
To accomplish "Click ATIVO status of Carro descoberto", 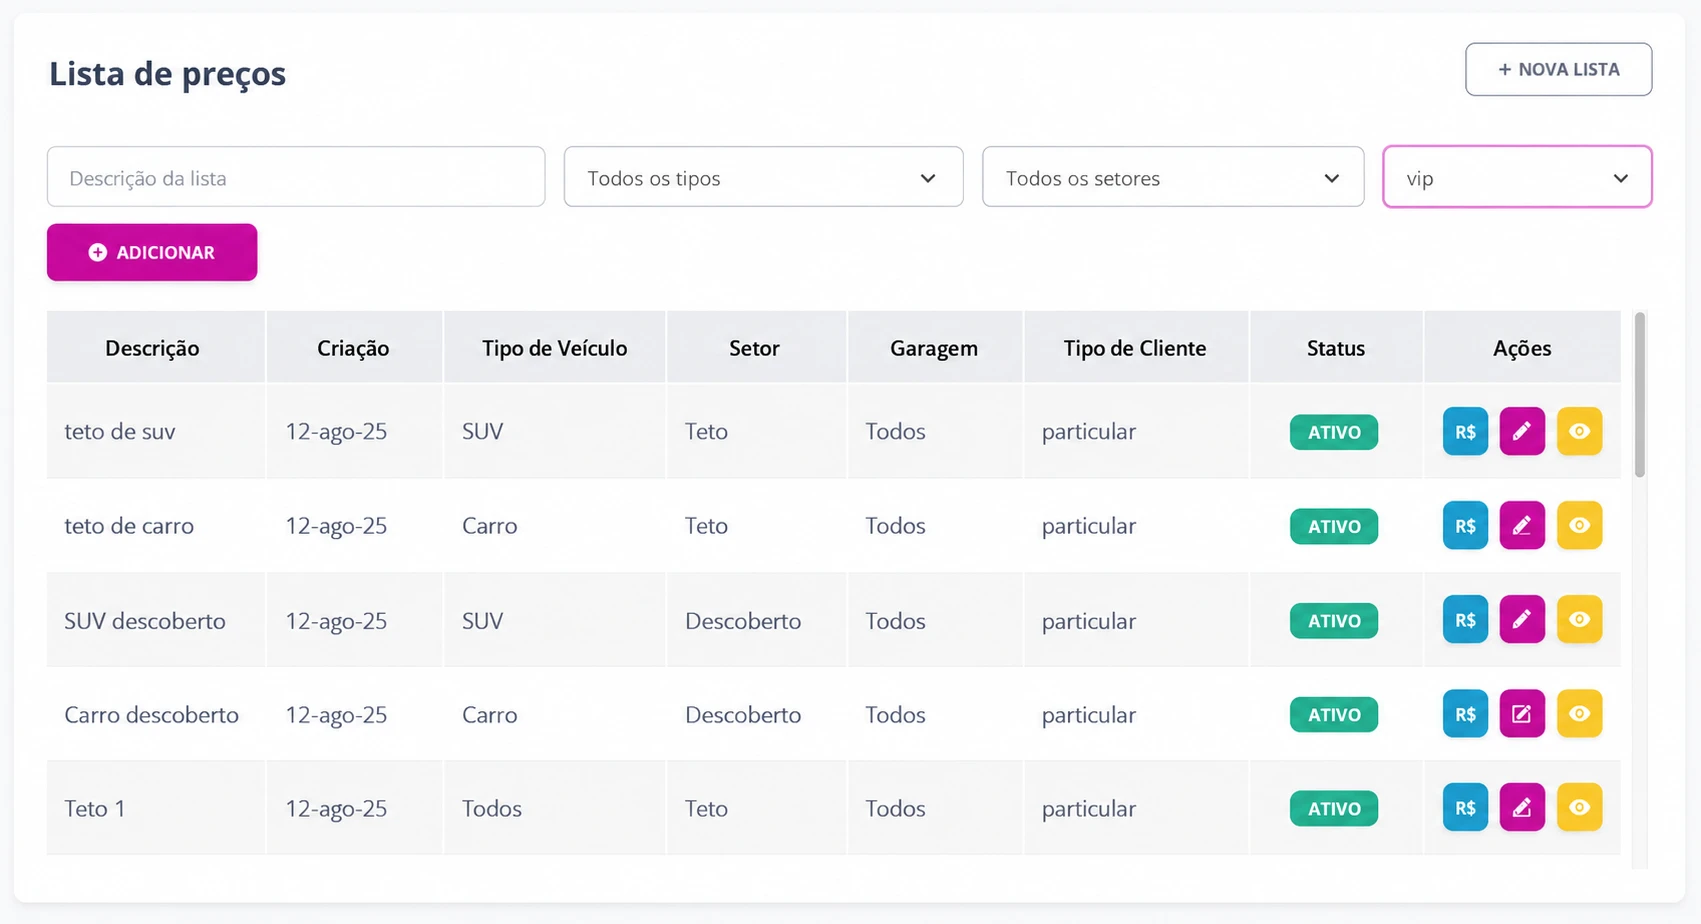I will [x=1334, y=714].
